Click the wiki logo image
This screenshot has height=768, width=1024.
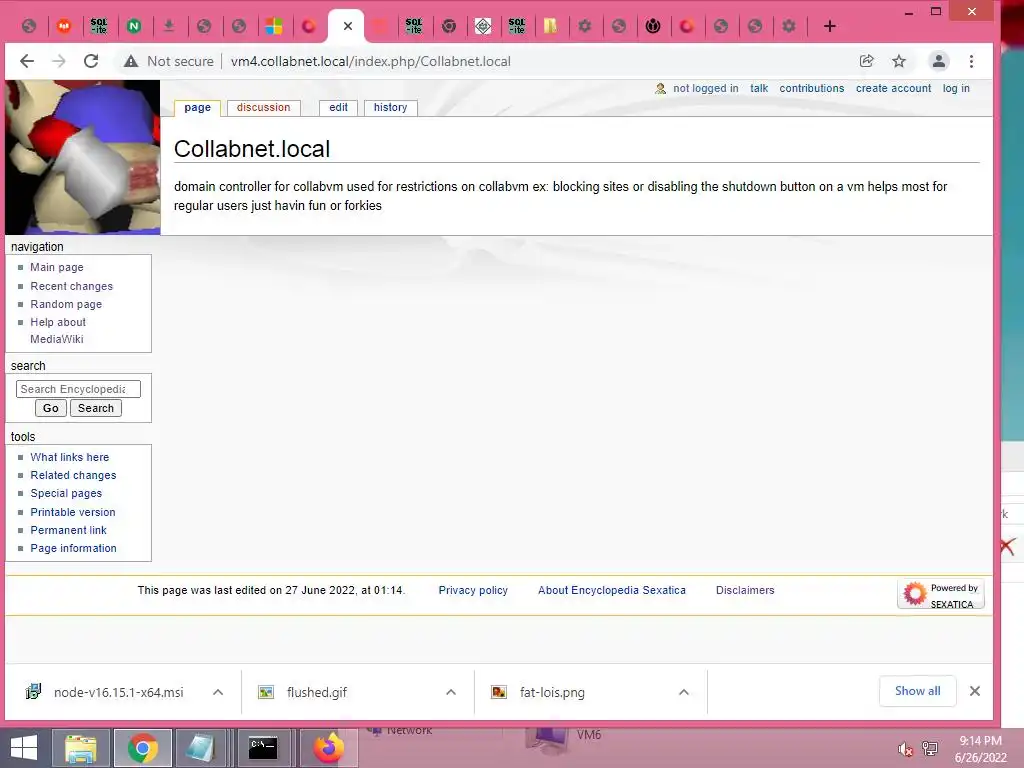(82, 157)
